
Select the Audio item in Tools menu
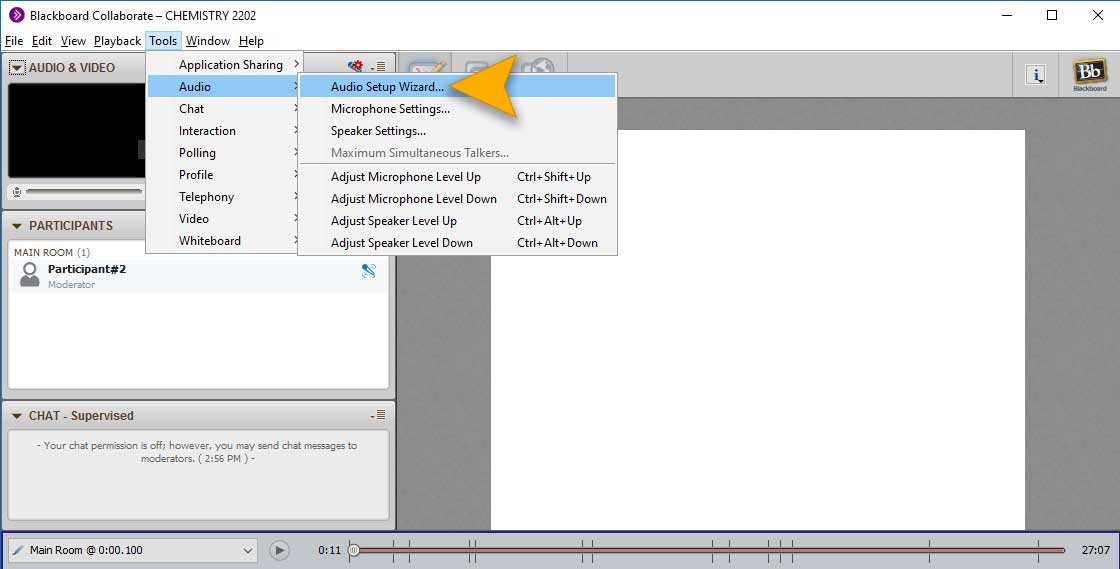[x=224, y=86]
